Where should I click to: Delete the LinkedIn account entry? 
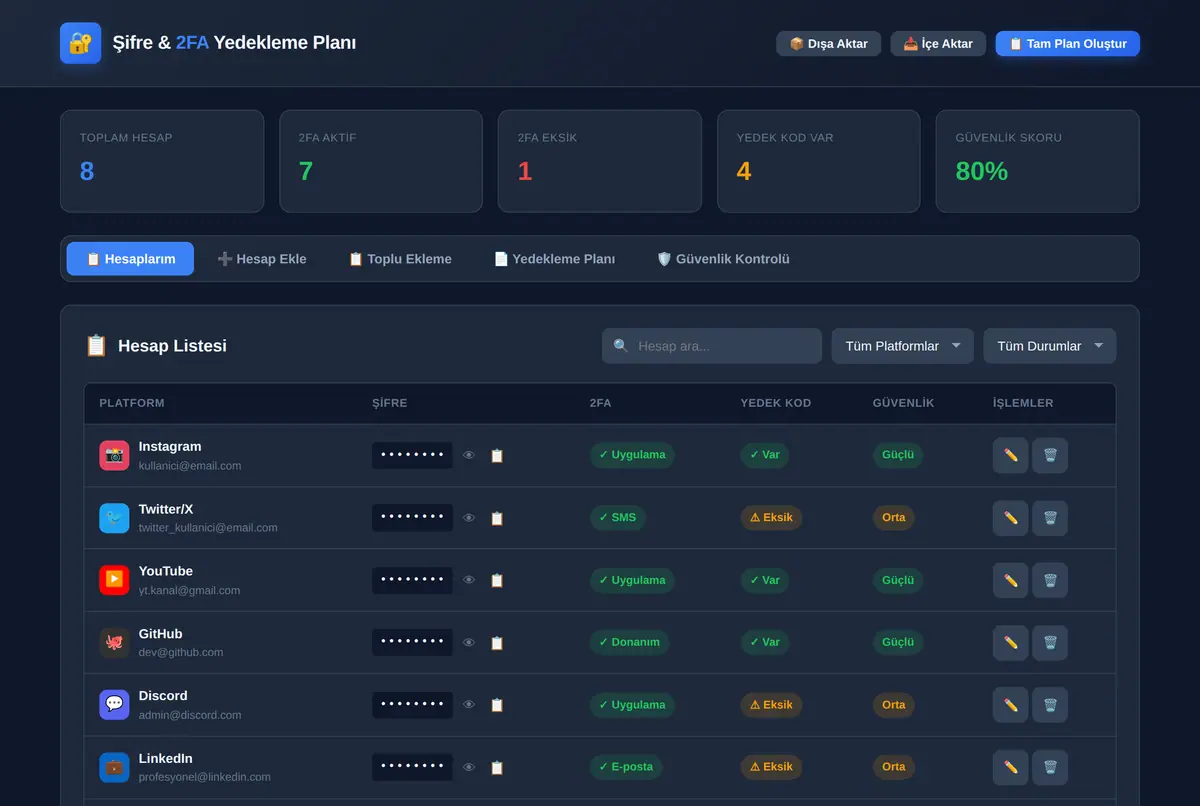[x=1050, y=767]
